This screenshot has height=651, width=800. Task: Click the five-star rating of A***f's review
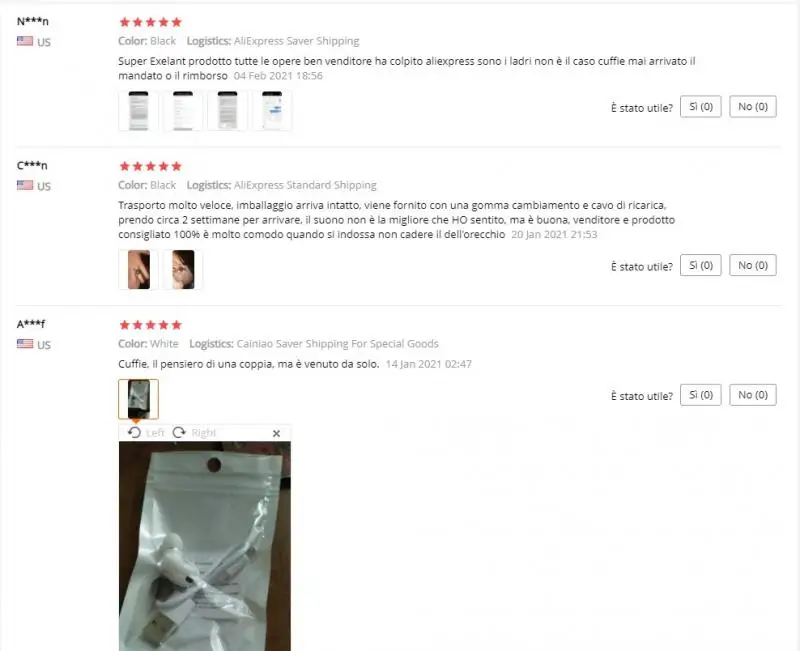tap(150, 325)
